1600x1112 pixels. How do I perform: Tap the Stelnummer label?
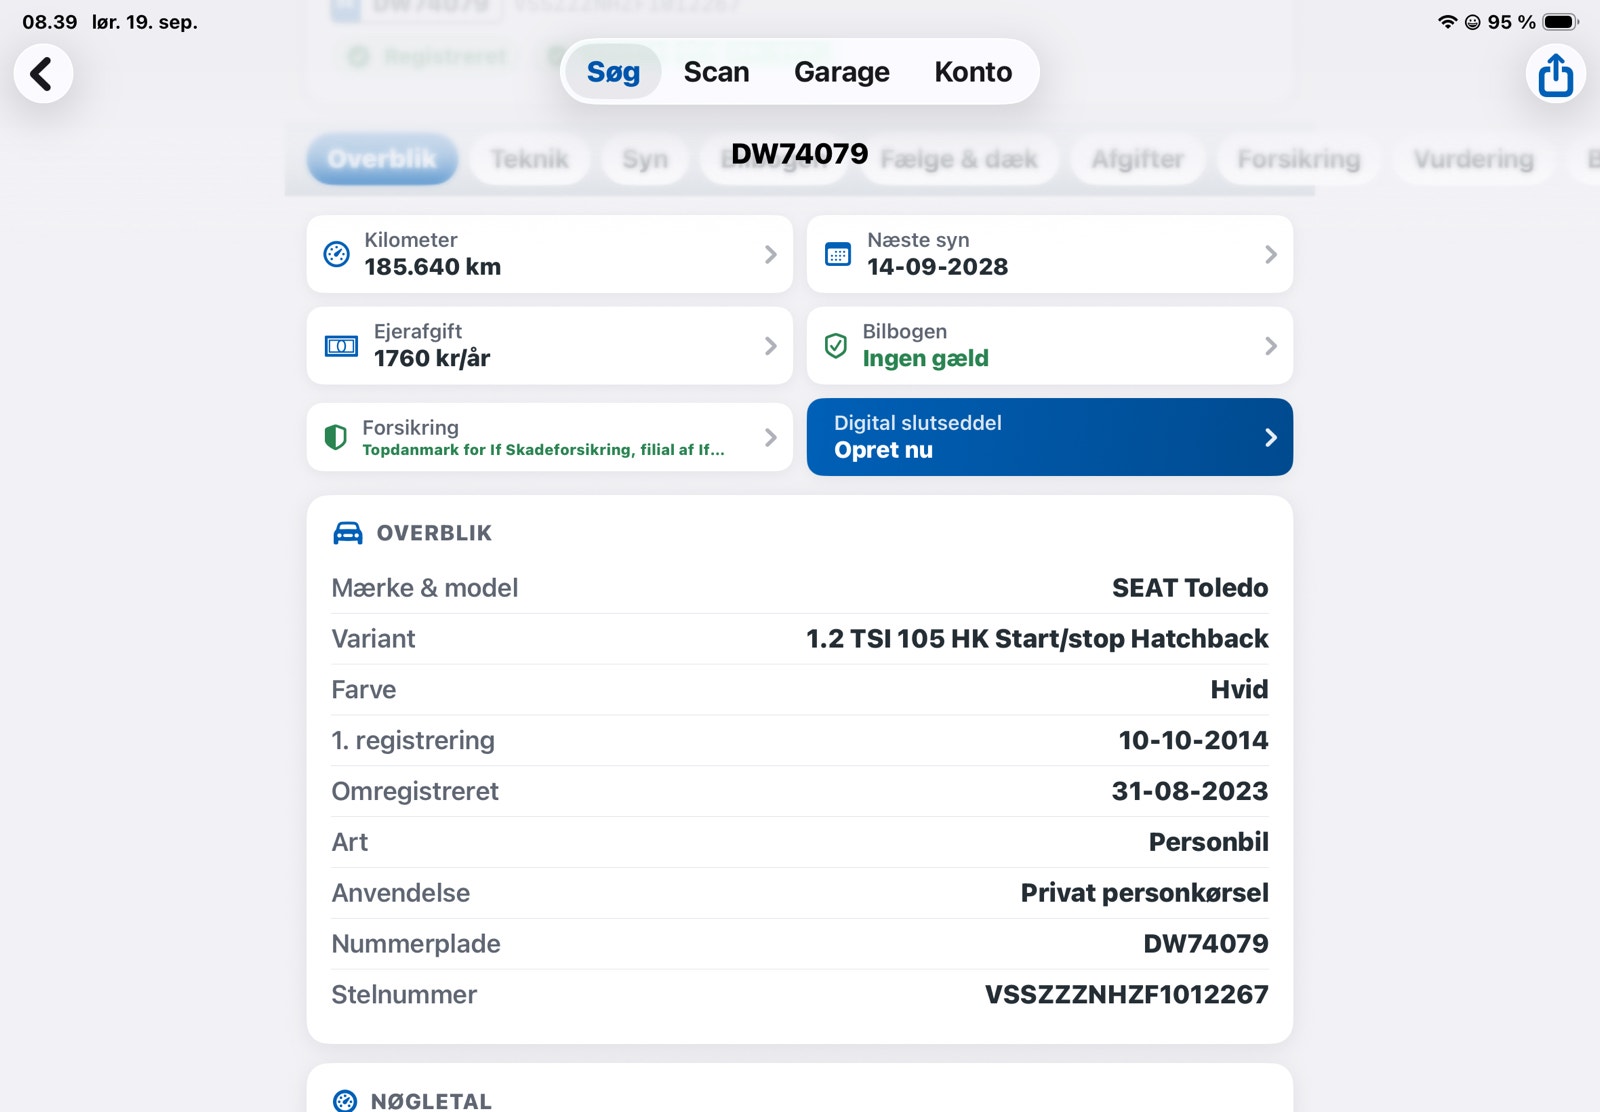point(404,995)
